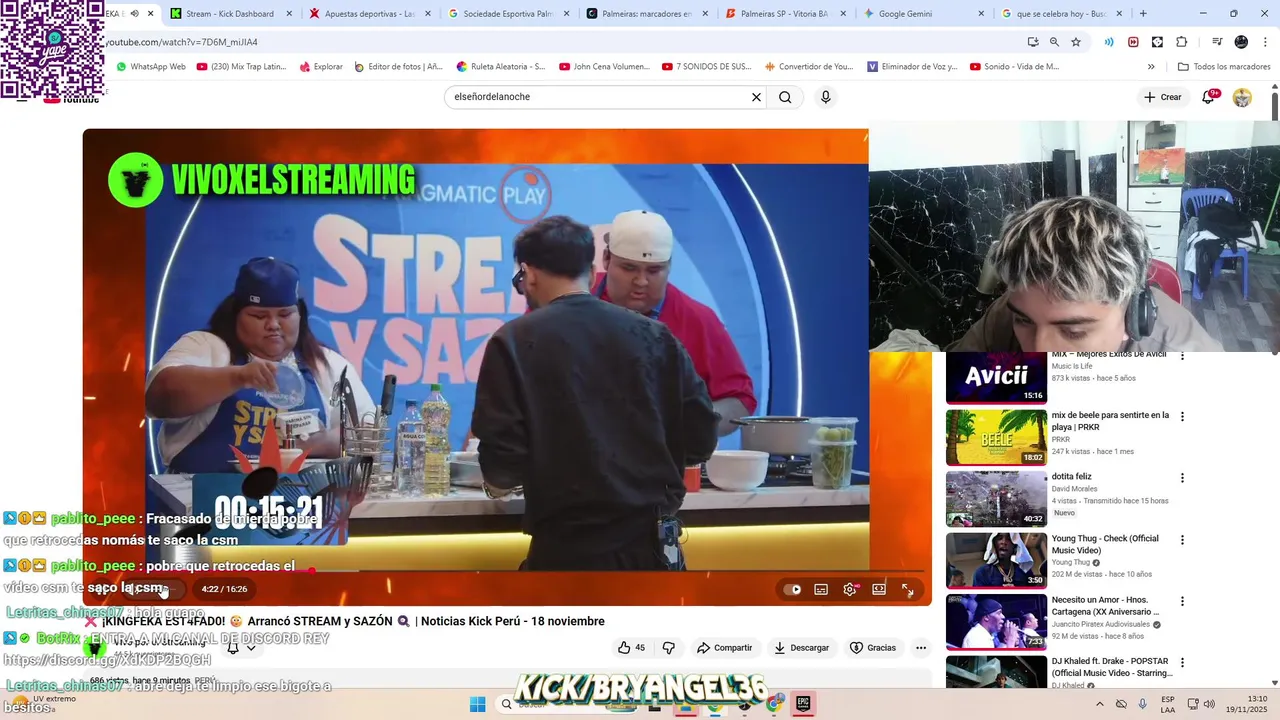Viewport: 1280px width, 720px height.
Task: Open Eliminador de Voz bookmark
Action: [x=913, y=67]
